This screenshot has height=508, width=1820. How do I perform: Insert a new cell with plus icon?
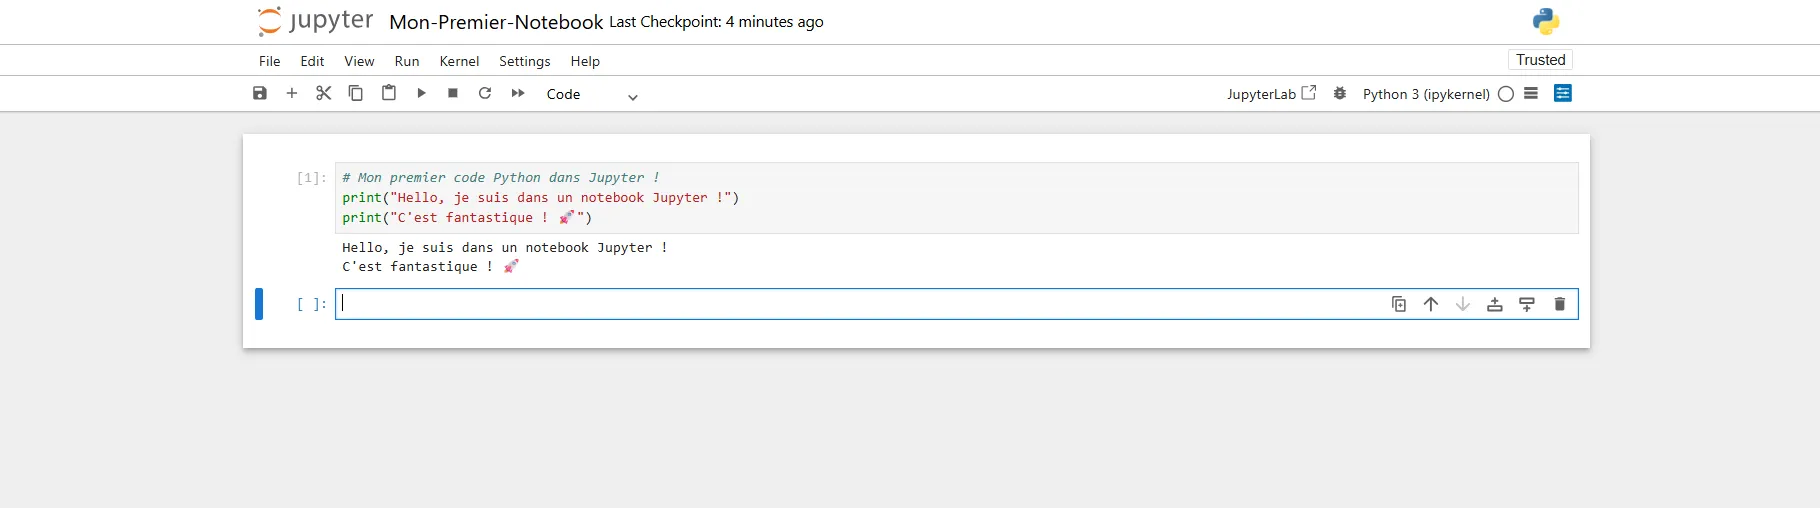point(292,93)
